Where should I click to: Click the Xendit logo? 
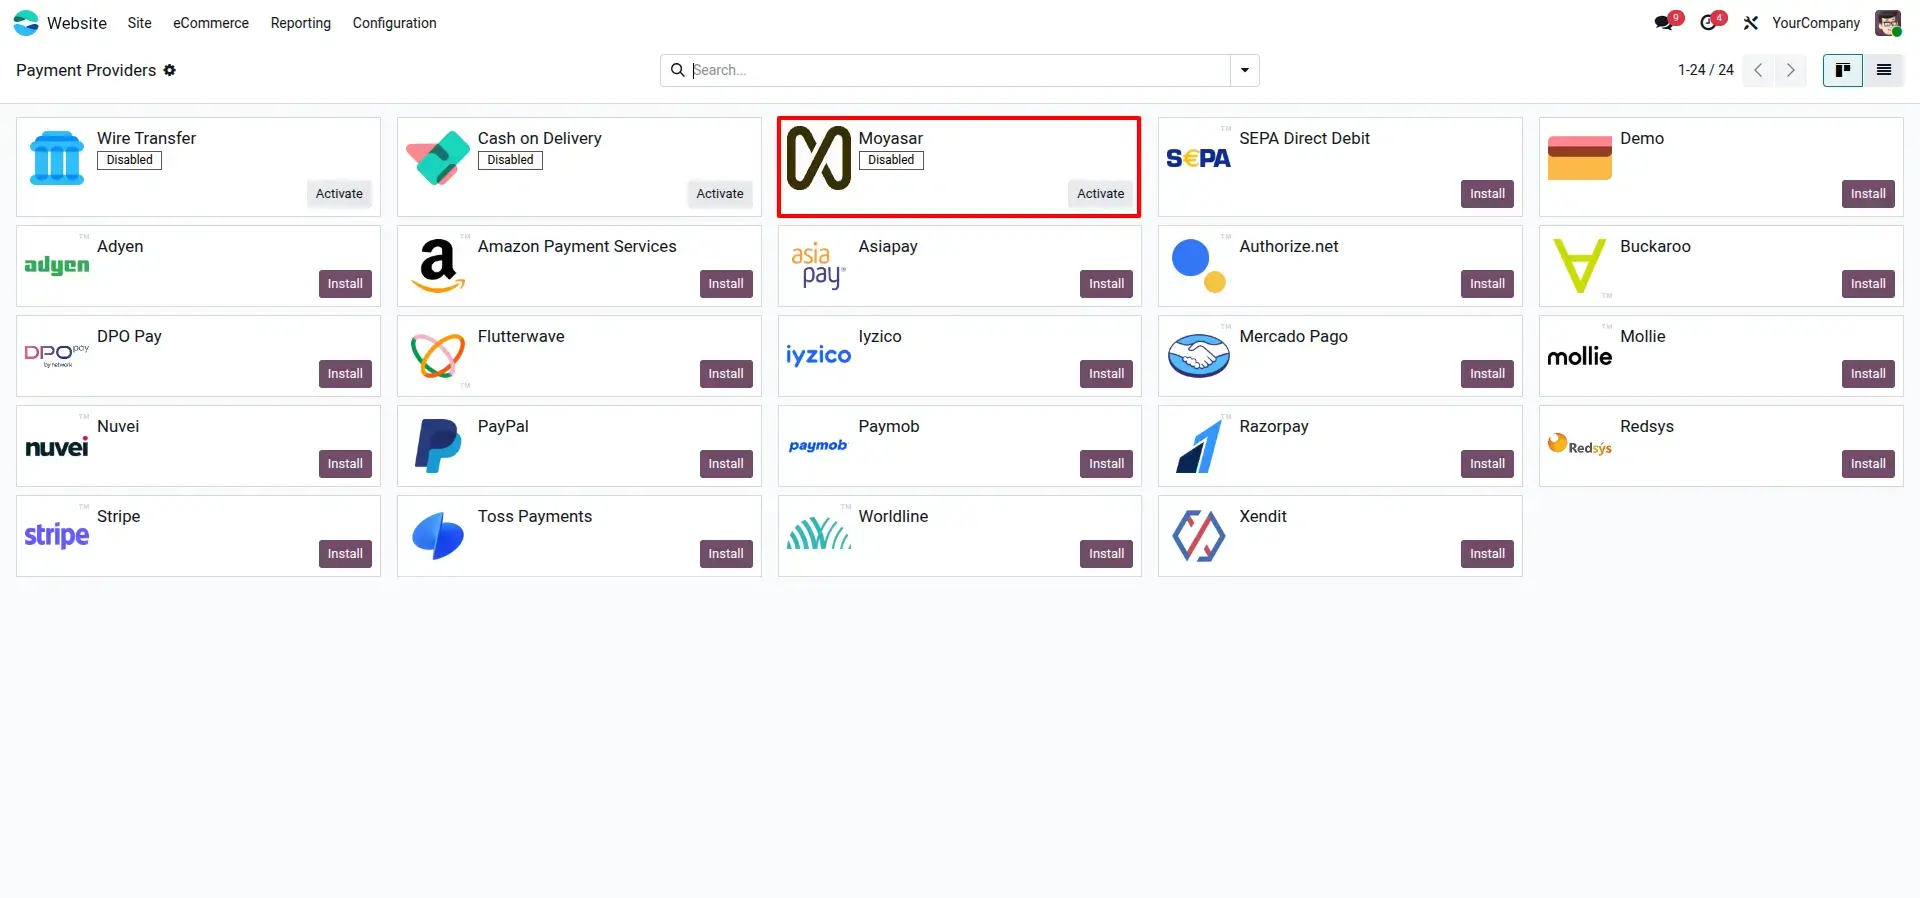(1198, 536)
